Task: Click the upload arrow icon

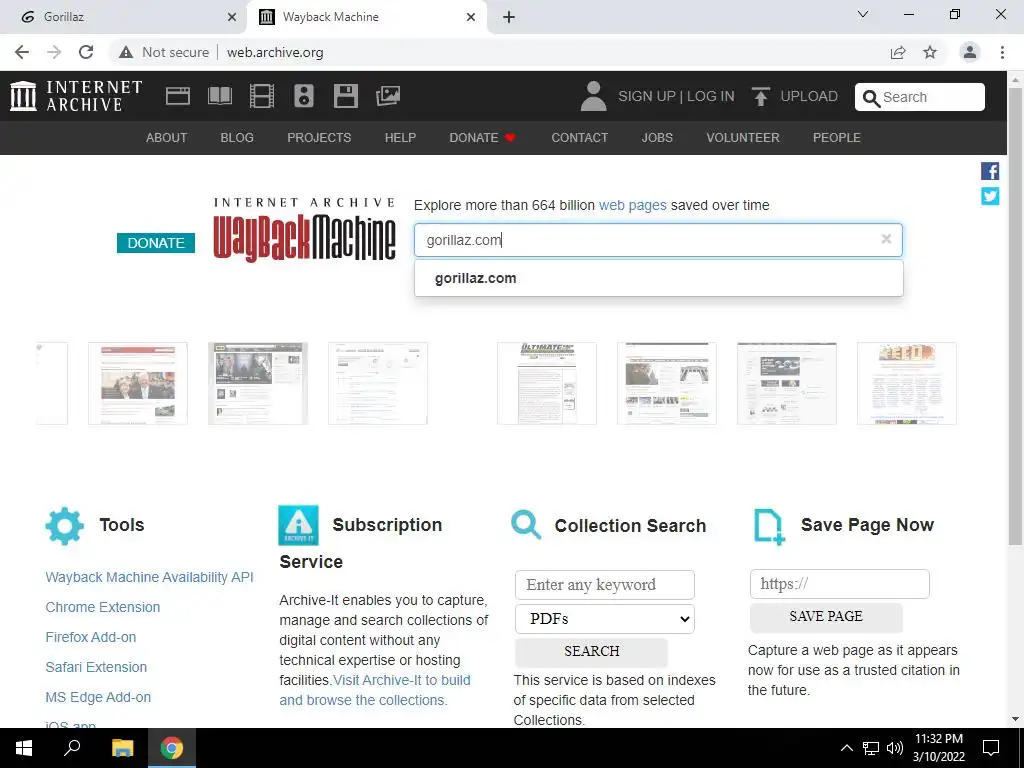Action: 760,96
